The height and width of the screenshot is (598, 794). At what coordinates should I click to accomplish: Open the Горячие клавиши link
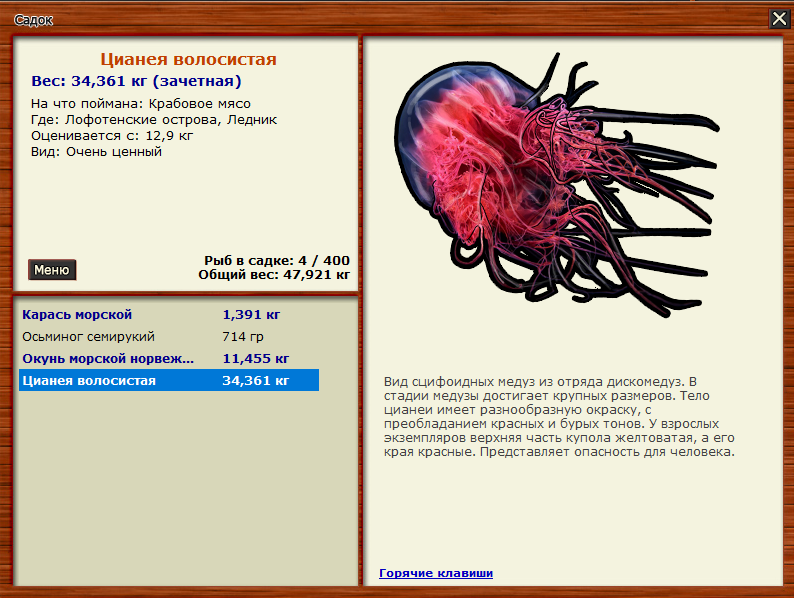[435, 573]
